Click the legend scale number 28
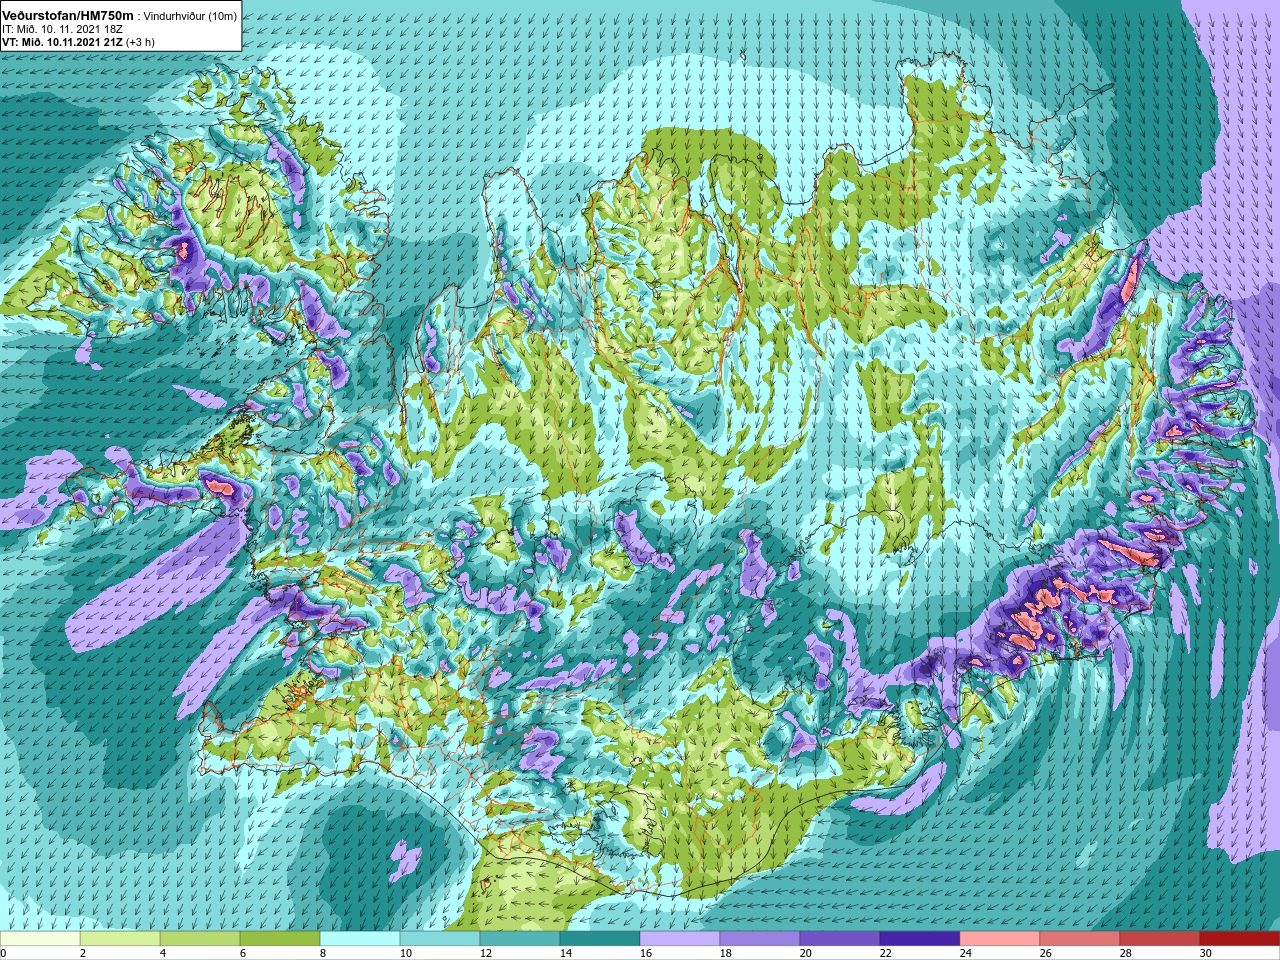This screenshot has width=1280, height=960. 1126,953
